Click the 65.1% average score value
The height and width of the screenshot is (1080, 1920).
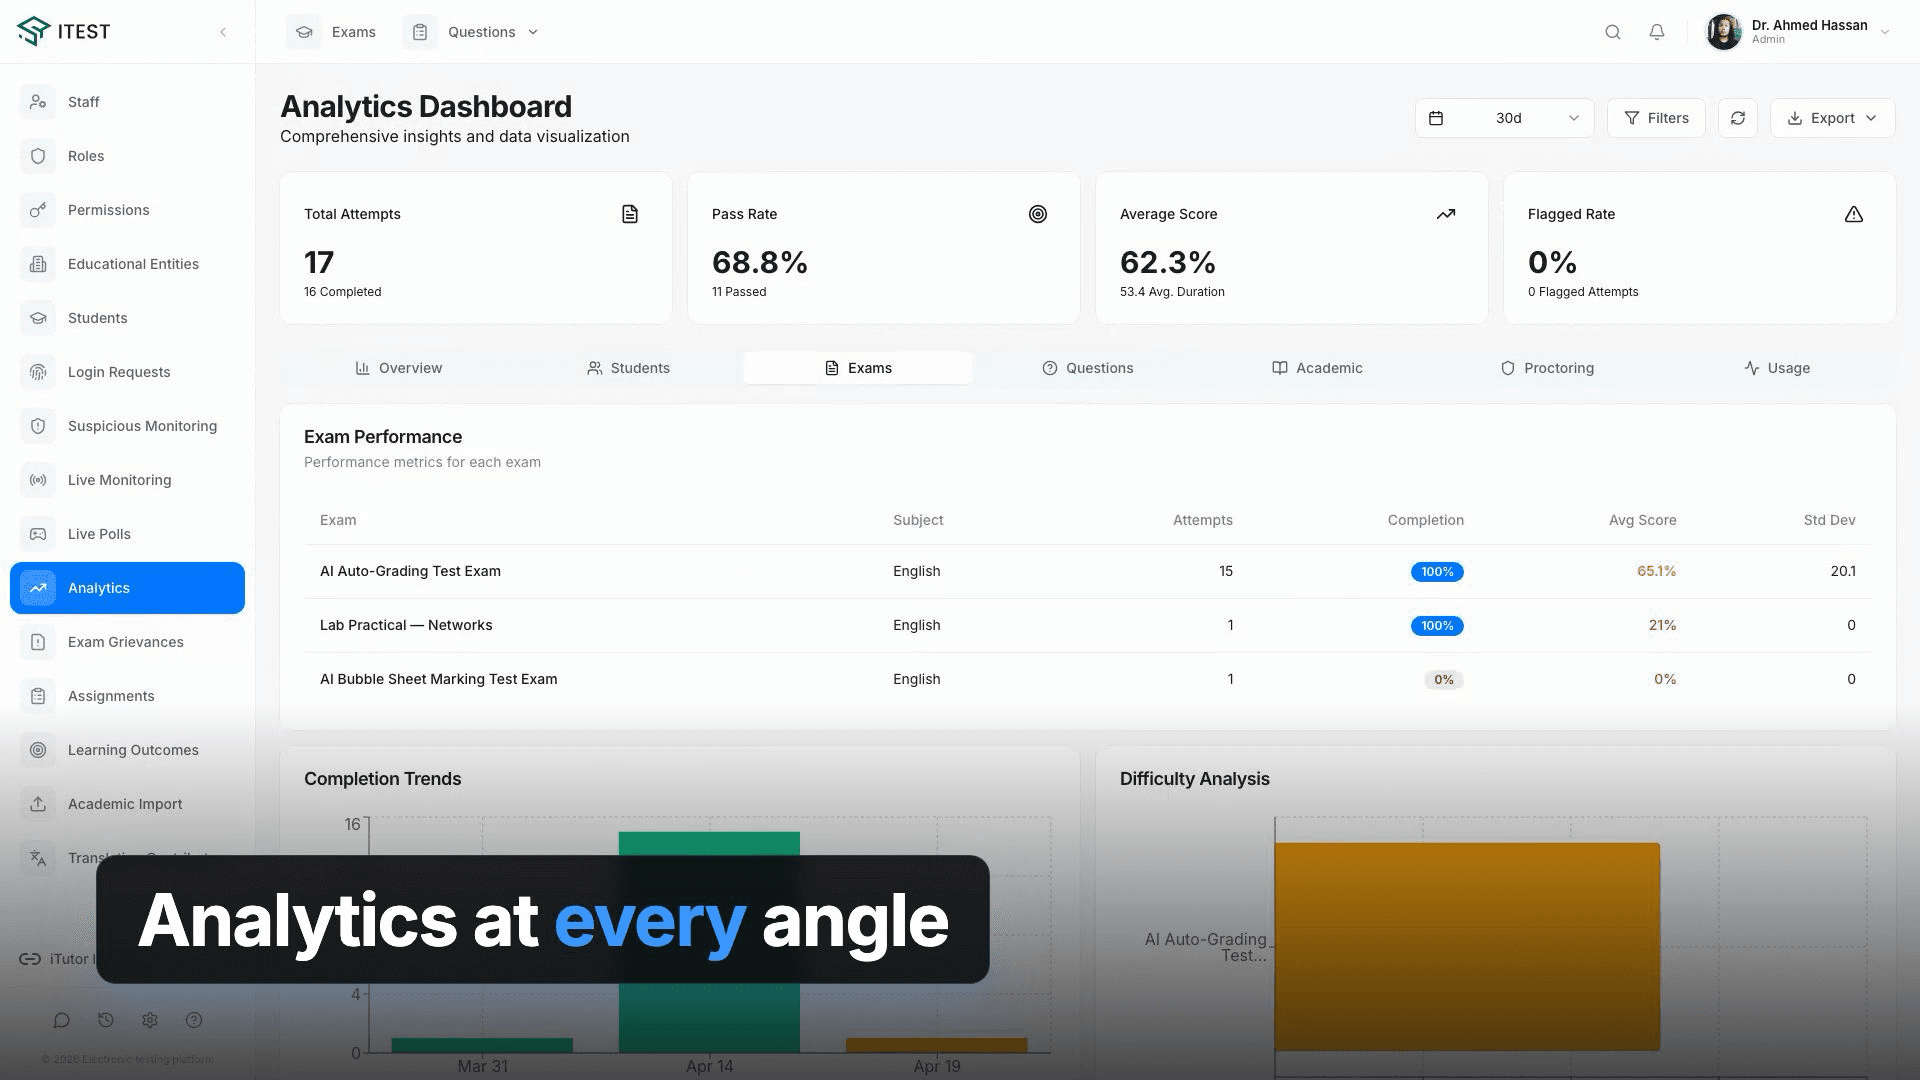click(x=1656, y=571)
